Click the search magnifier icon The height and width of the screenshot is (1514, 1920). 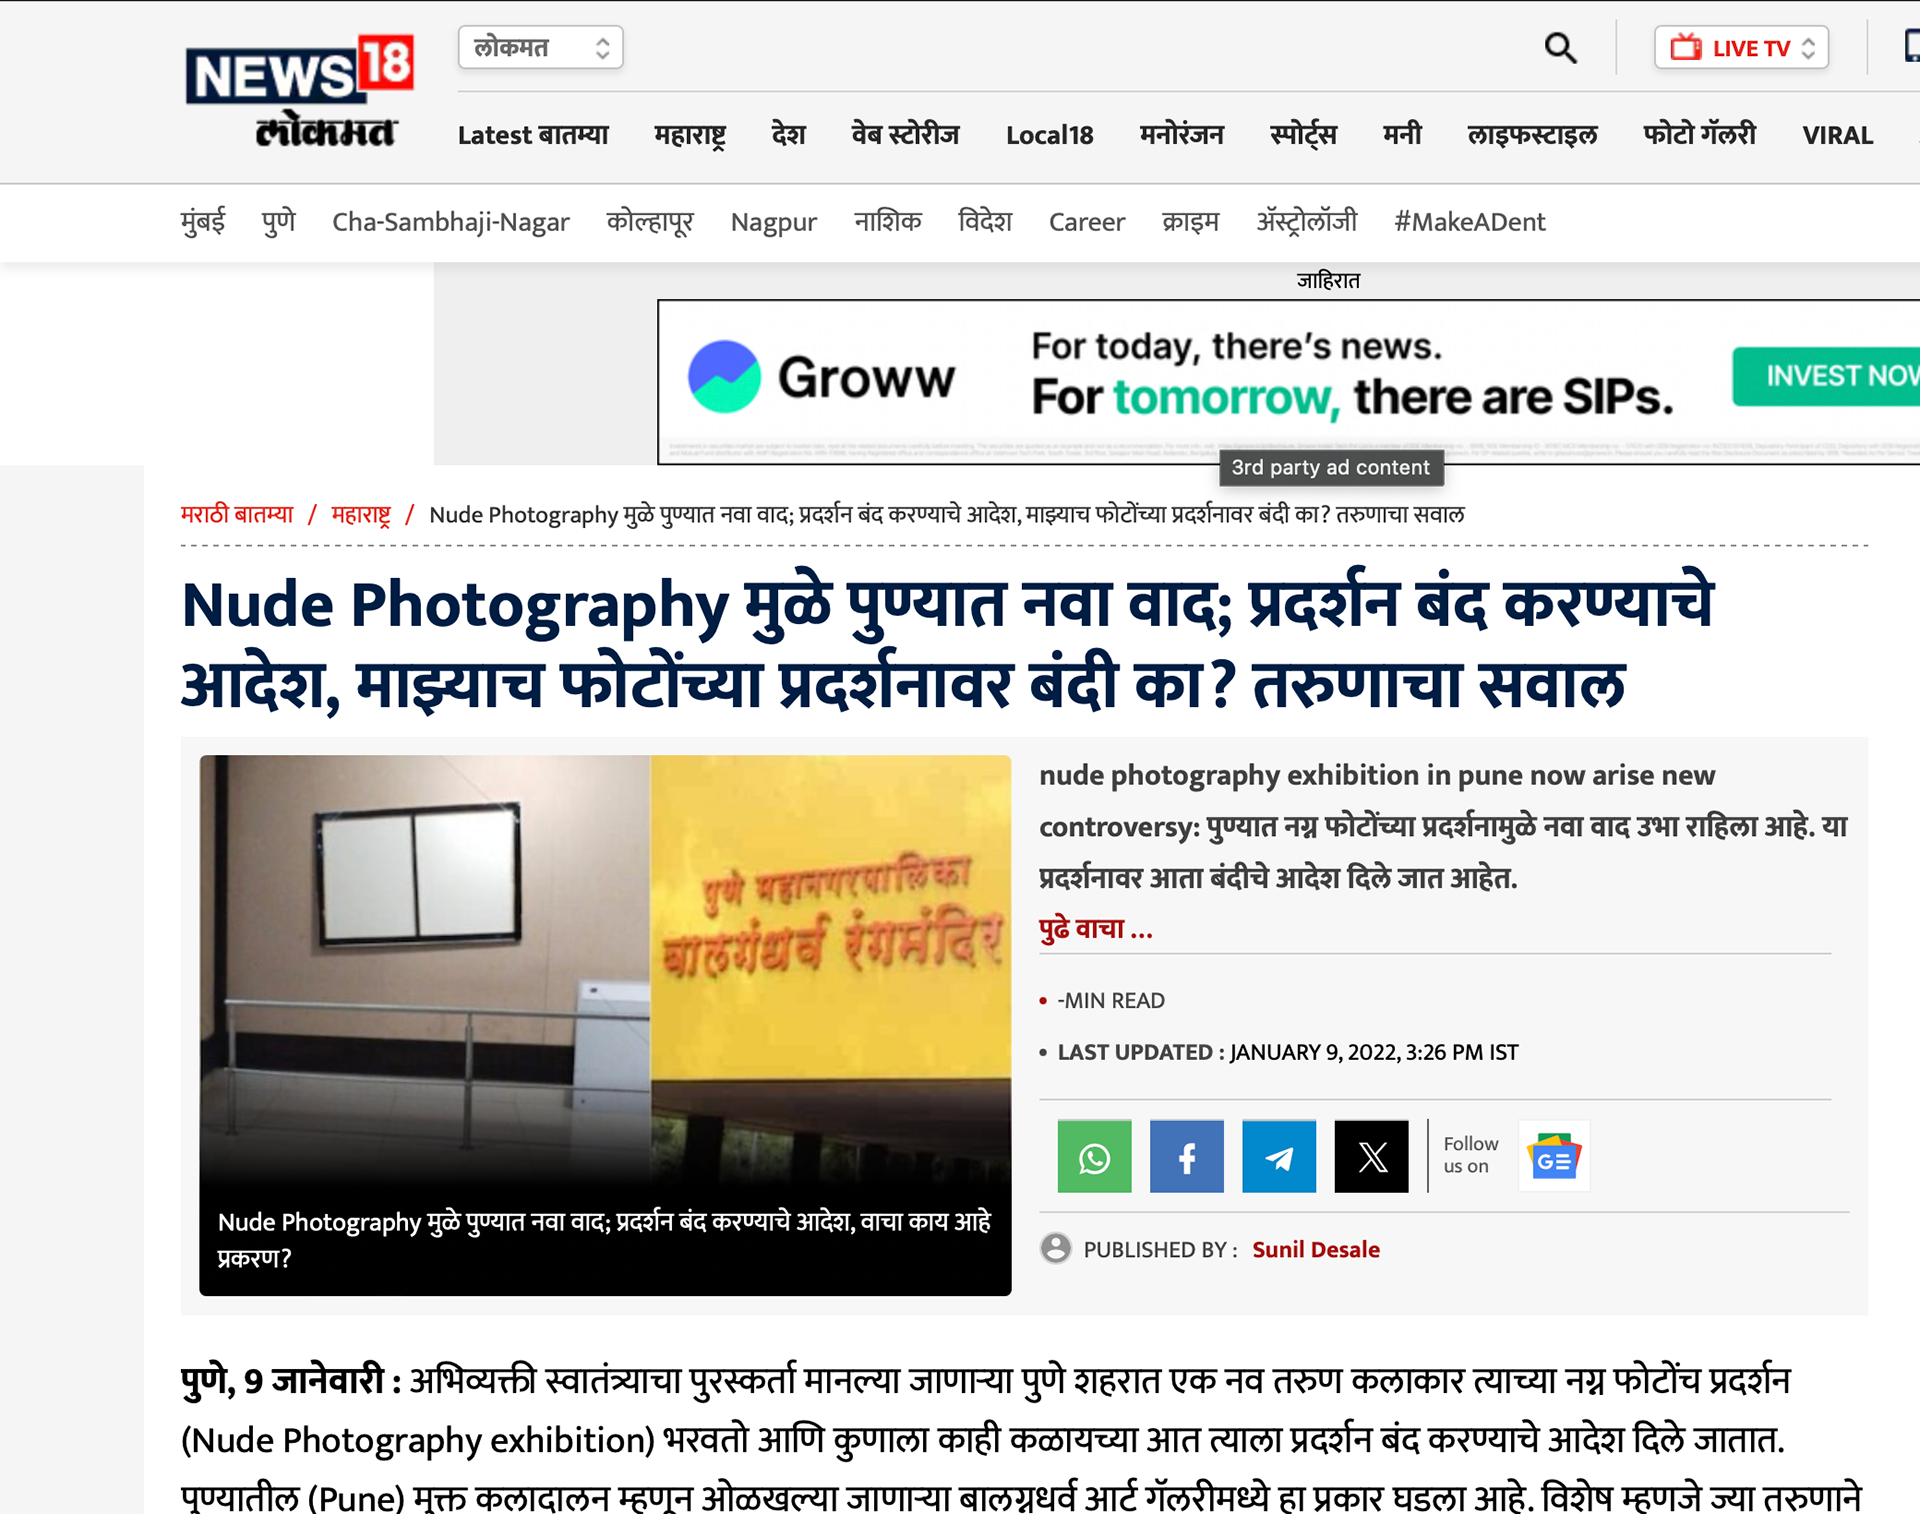(1560, 48)
